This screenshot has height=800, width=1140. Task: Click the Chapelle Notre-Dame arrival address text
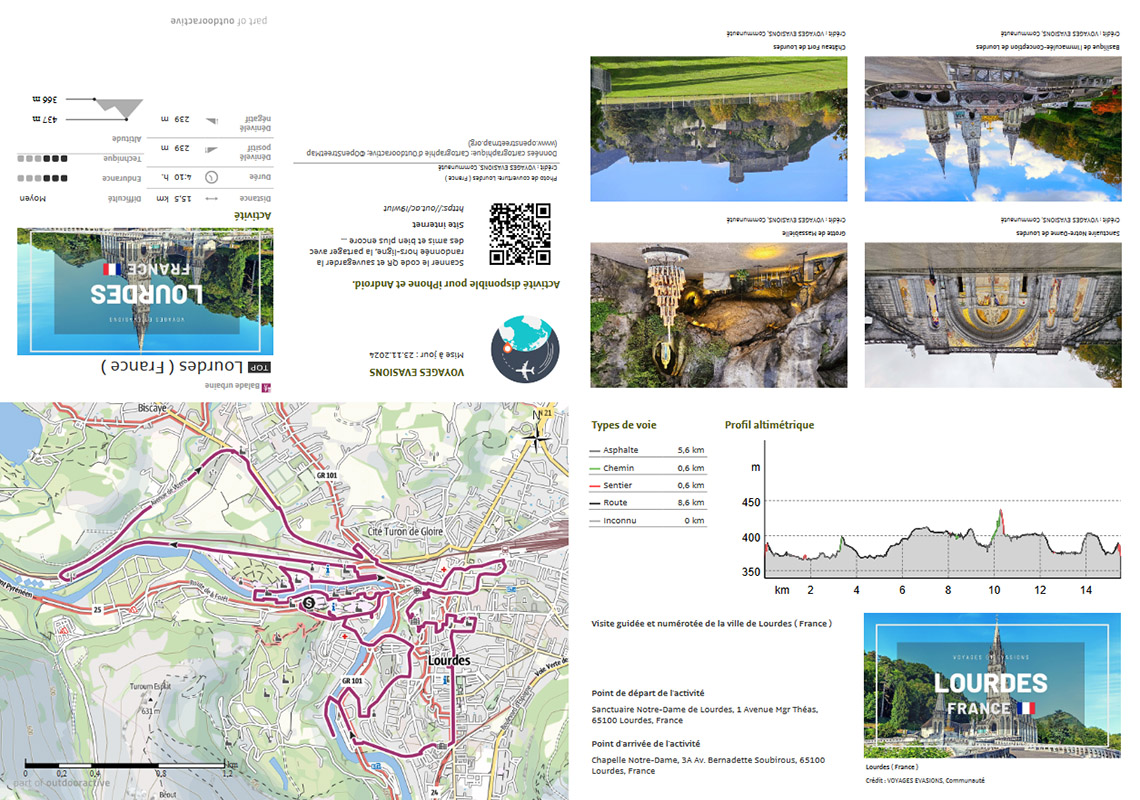708,765
